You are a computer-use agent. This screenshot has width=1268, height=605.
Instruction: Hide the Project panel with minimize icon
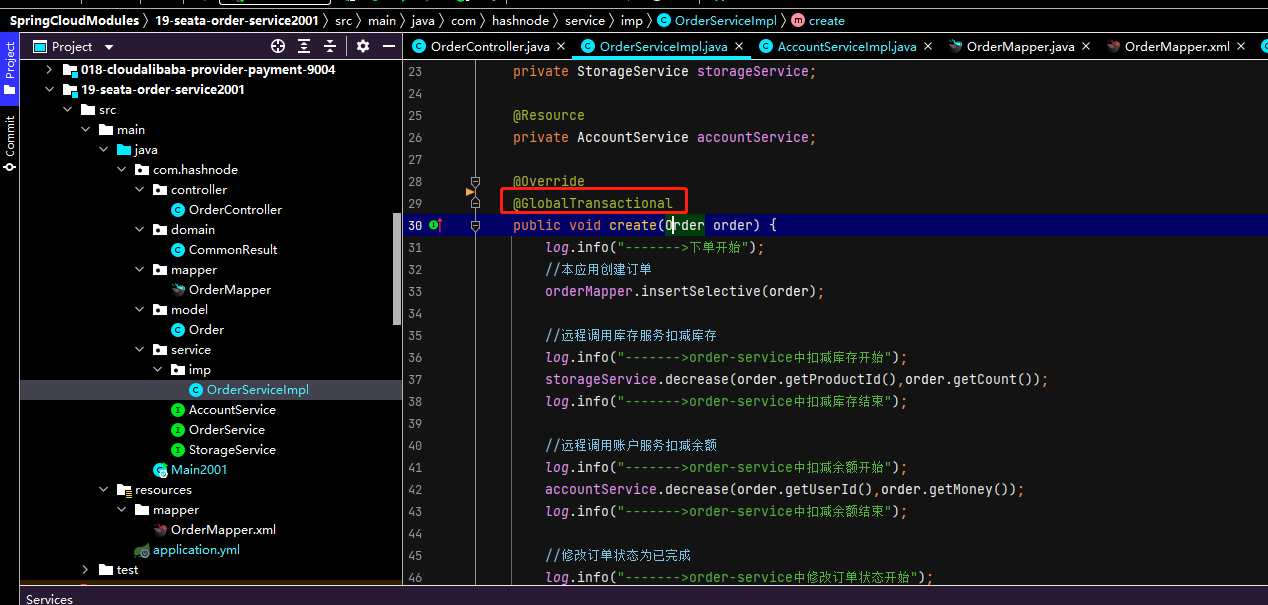click(388, 46)
